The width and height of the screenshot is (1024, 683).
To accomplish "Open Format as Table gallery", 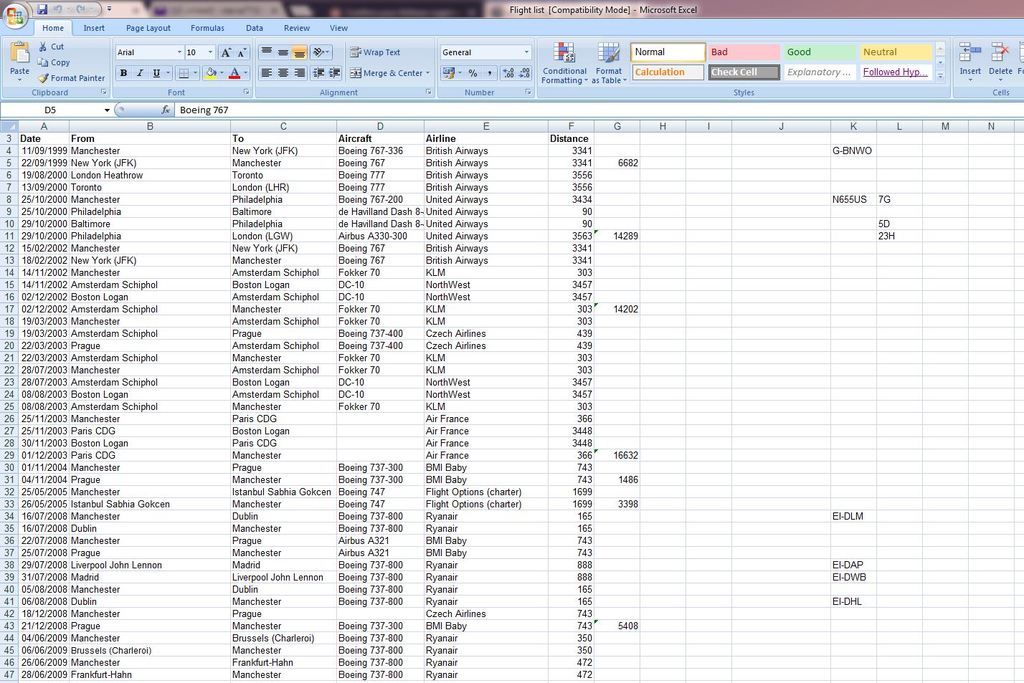I will point(609,63).
